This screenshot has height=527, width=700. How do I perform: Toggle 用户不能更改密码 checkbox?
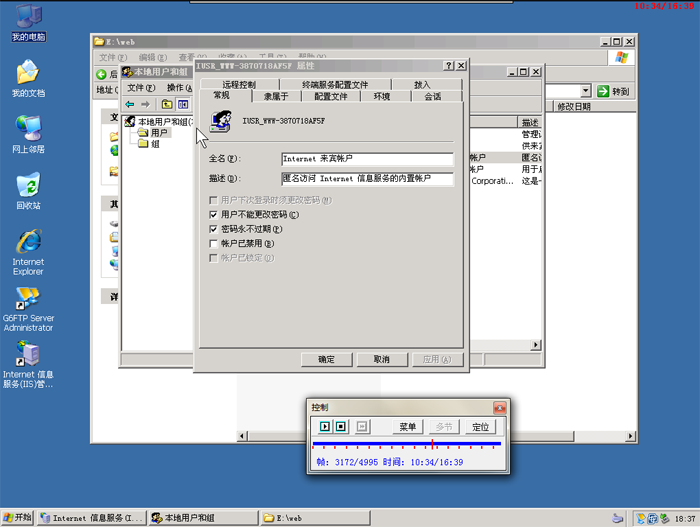(213, 215)
